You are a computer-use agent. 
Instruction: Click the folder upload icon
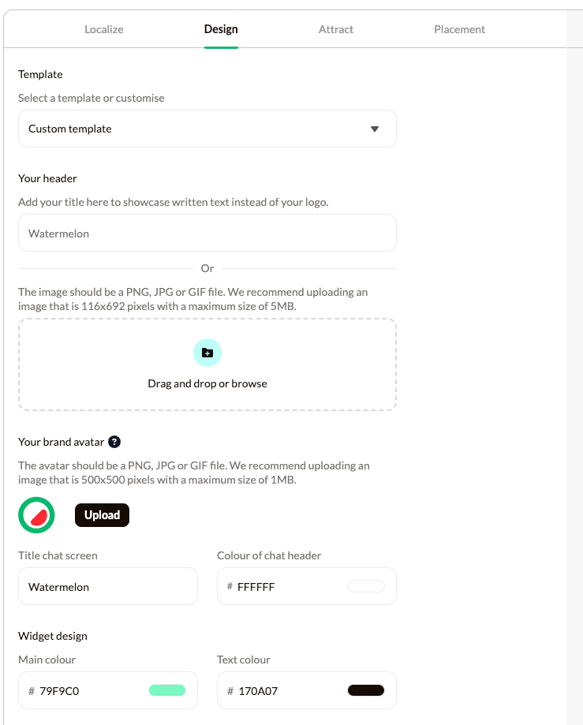click(x=207, y=353)
